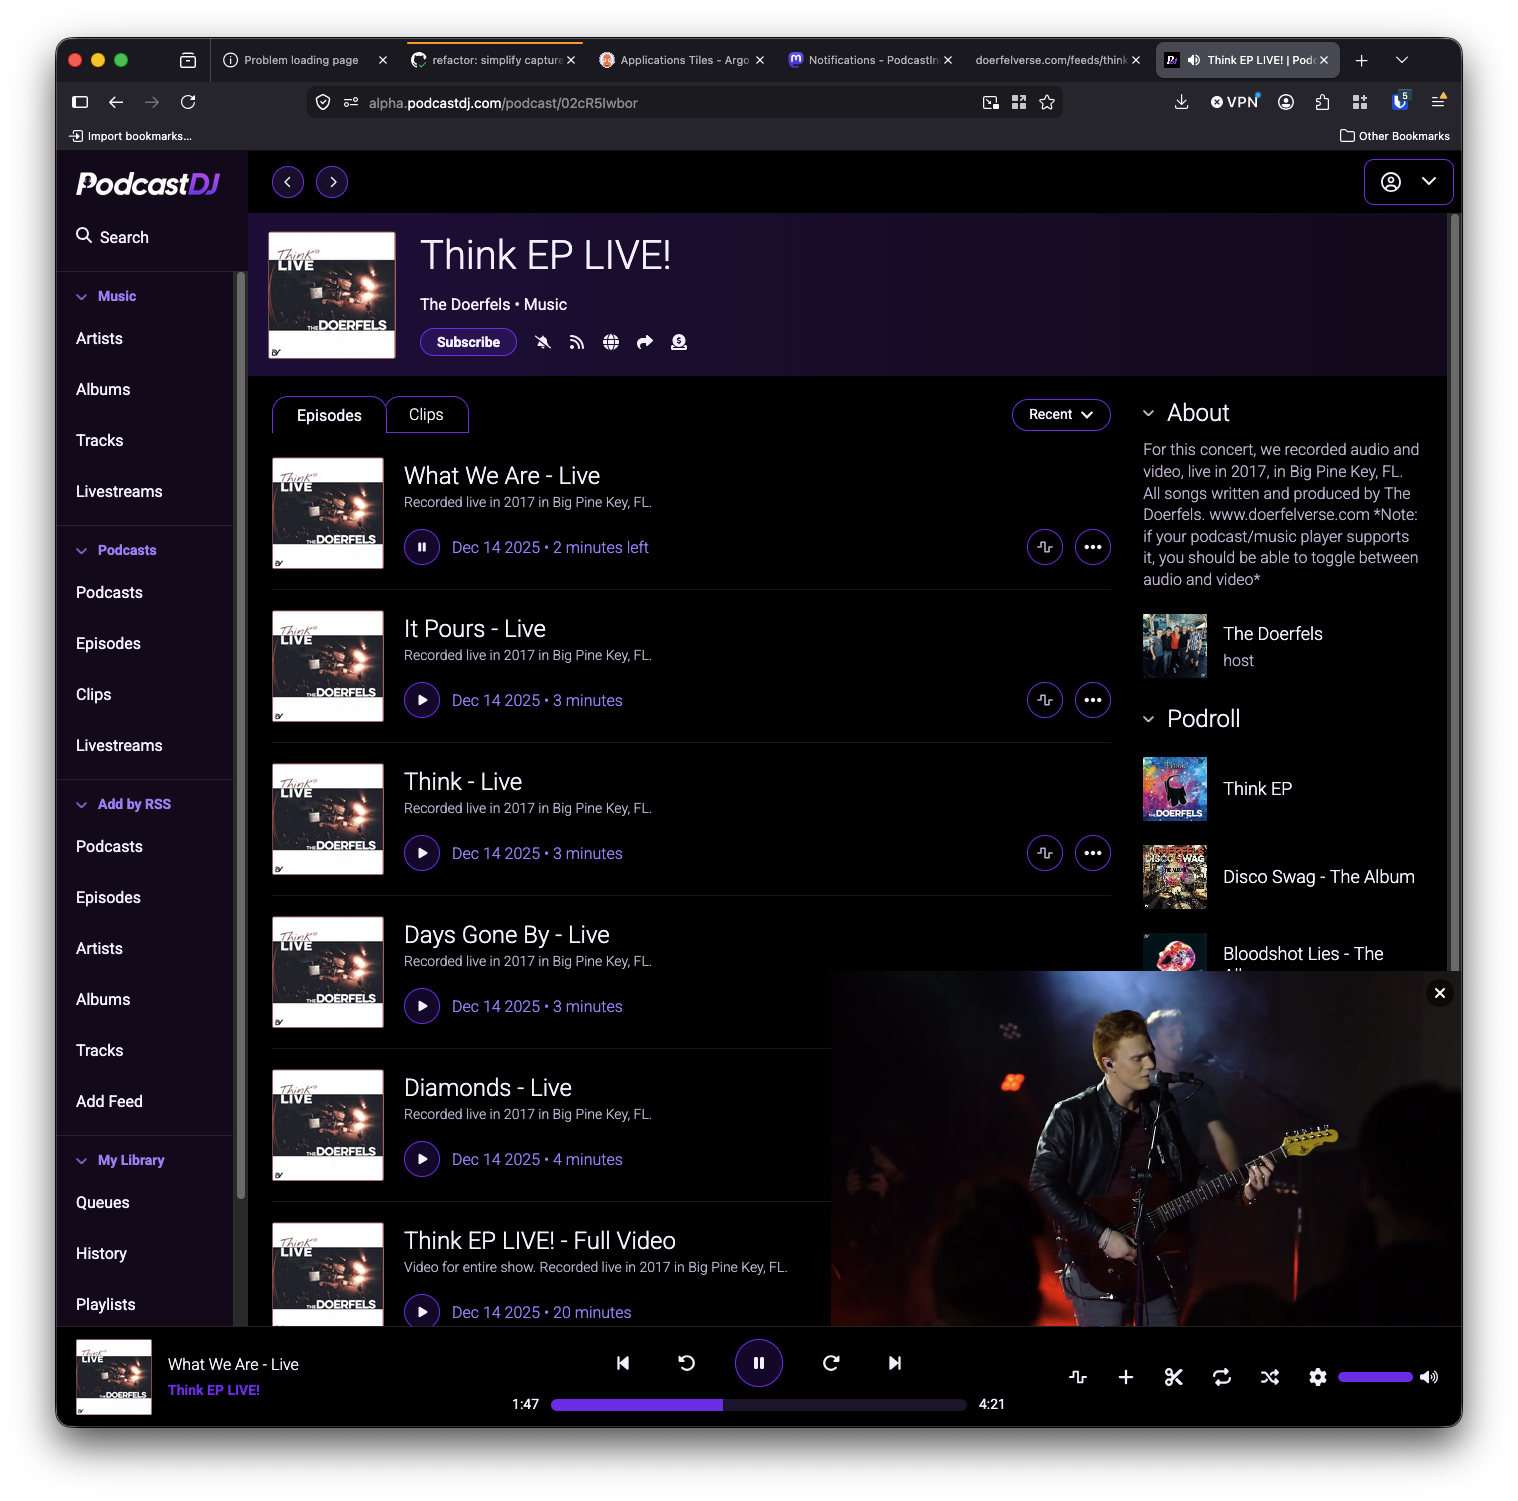Click the globe website icon in podcast header
The height and width of the screenshot is (1501, 1518).
point(611,342)
